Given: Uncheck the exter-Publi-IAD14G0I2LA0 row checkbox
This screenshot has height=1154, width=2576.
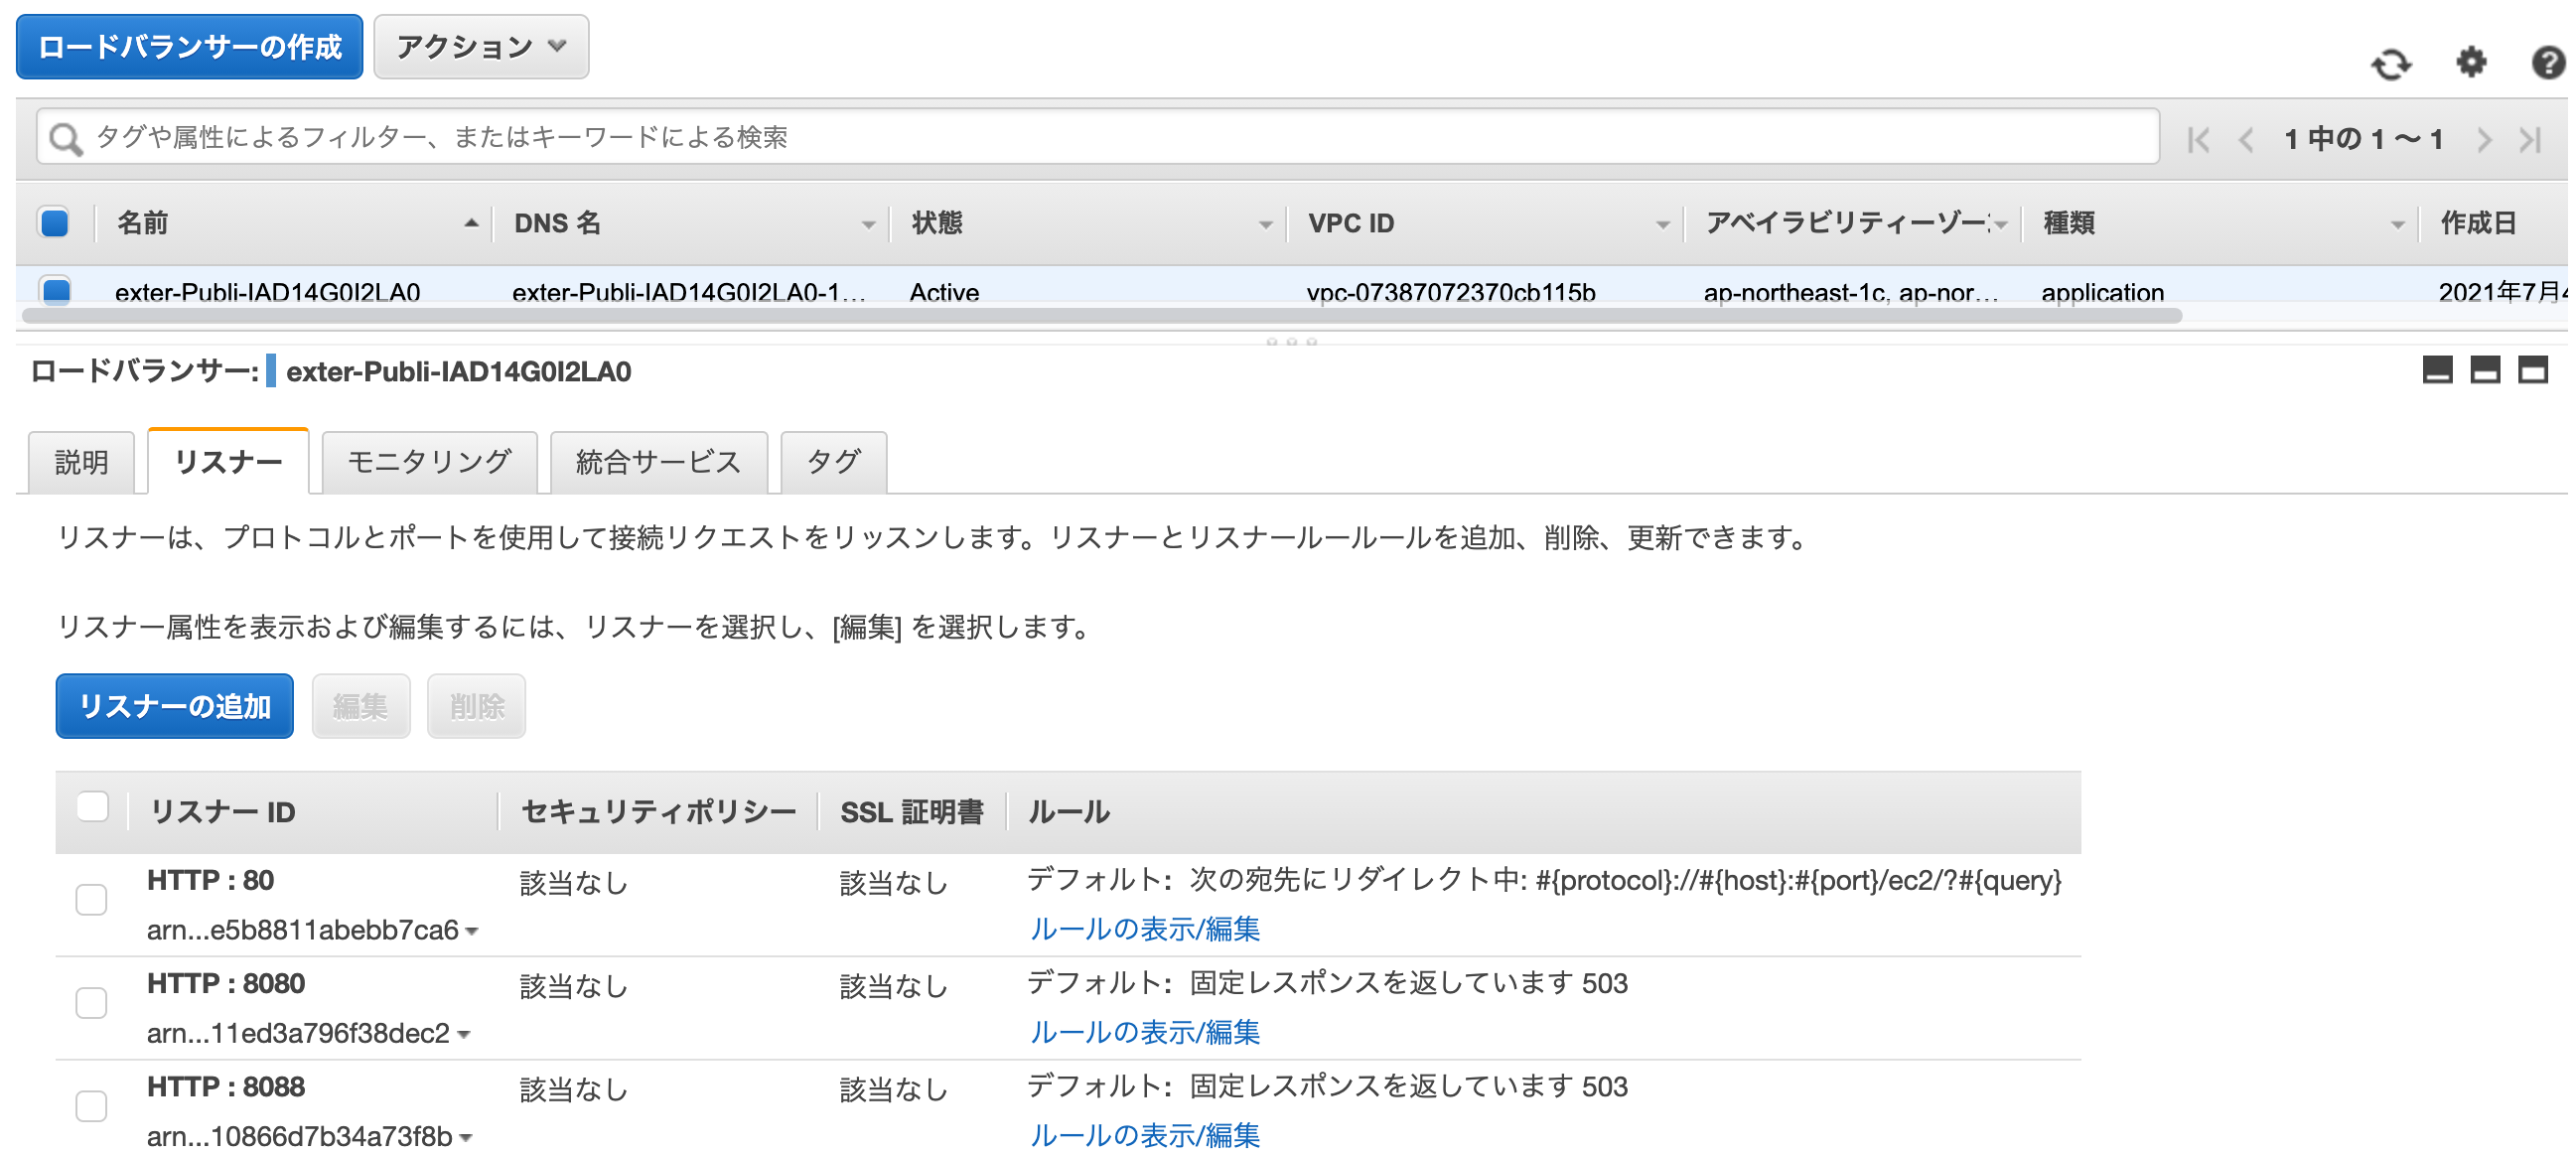Looking at the screenshot, I should [x=54, y=292].
